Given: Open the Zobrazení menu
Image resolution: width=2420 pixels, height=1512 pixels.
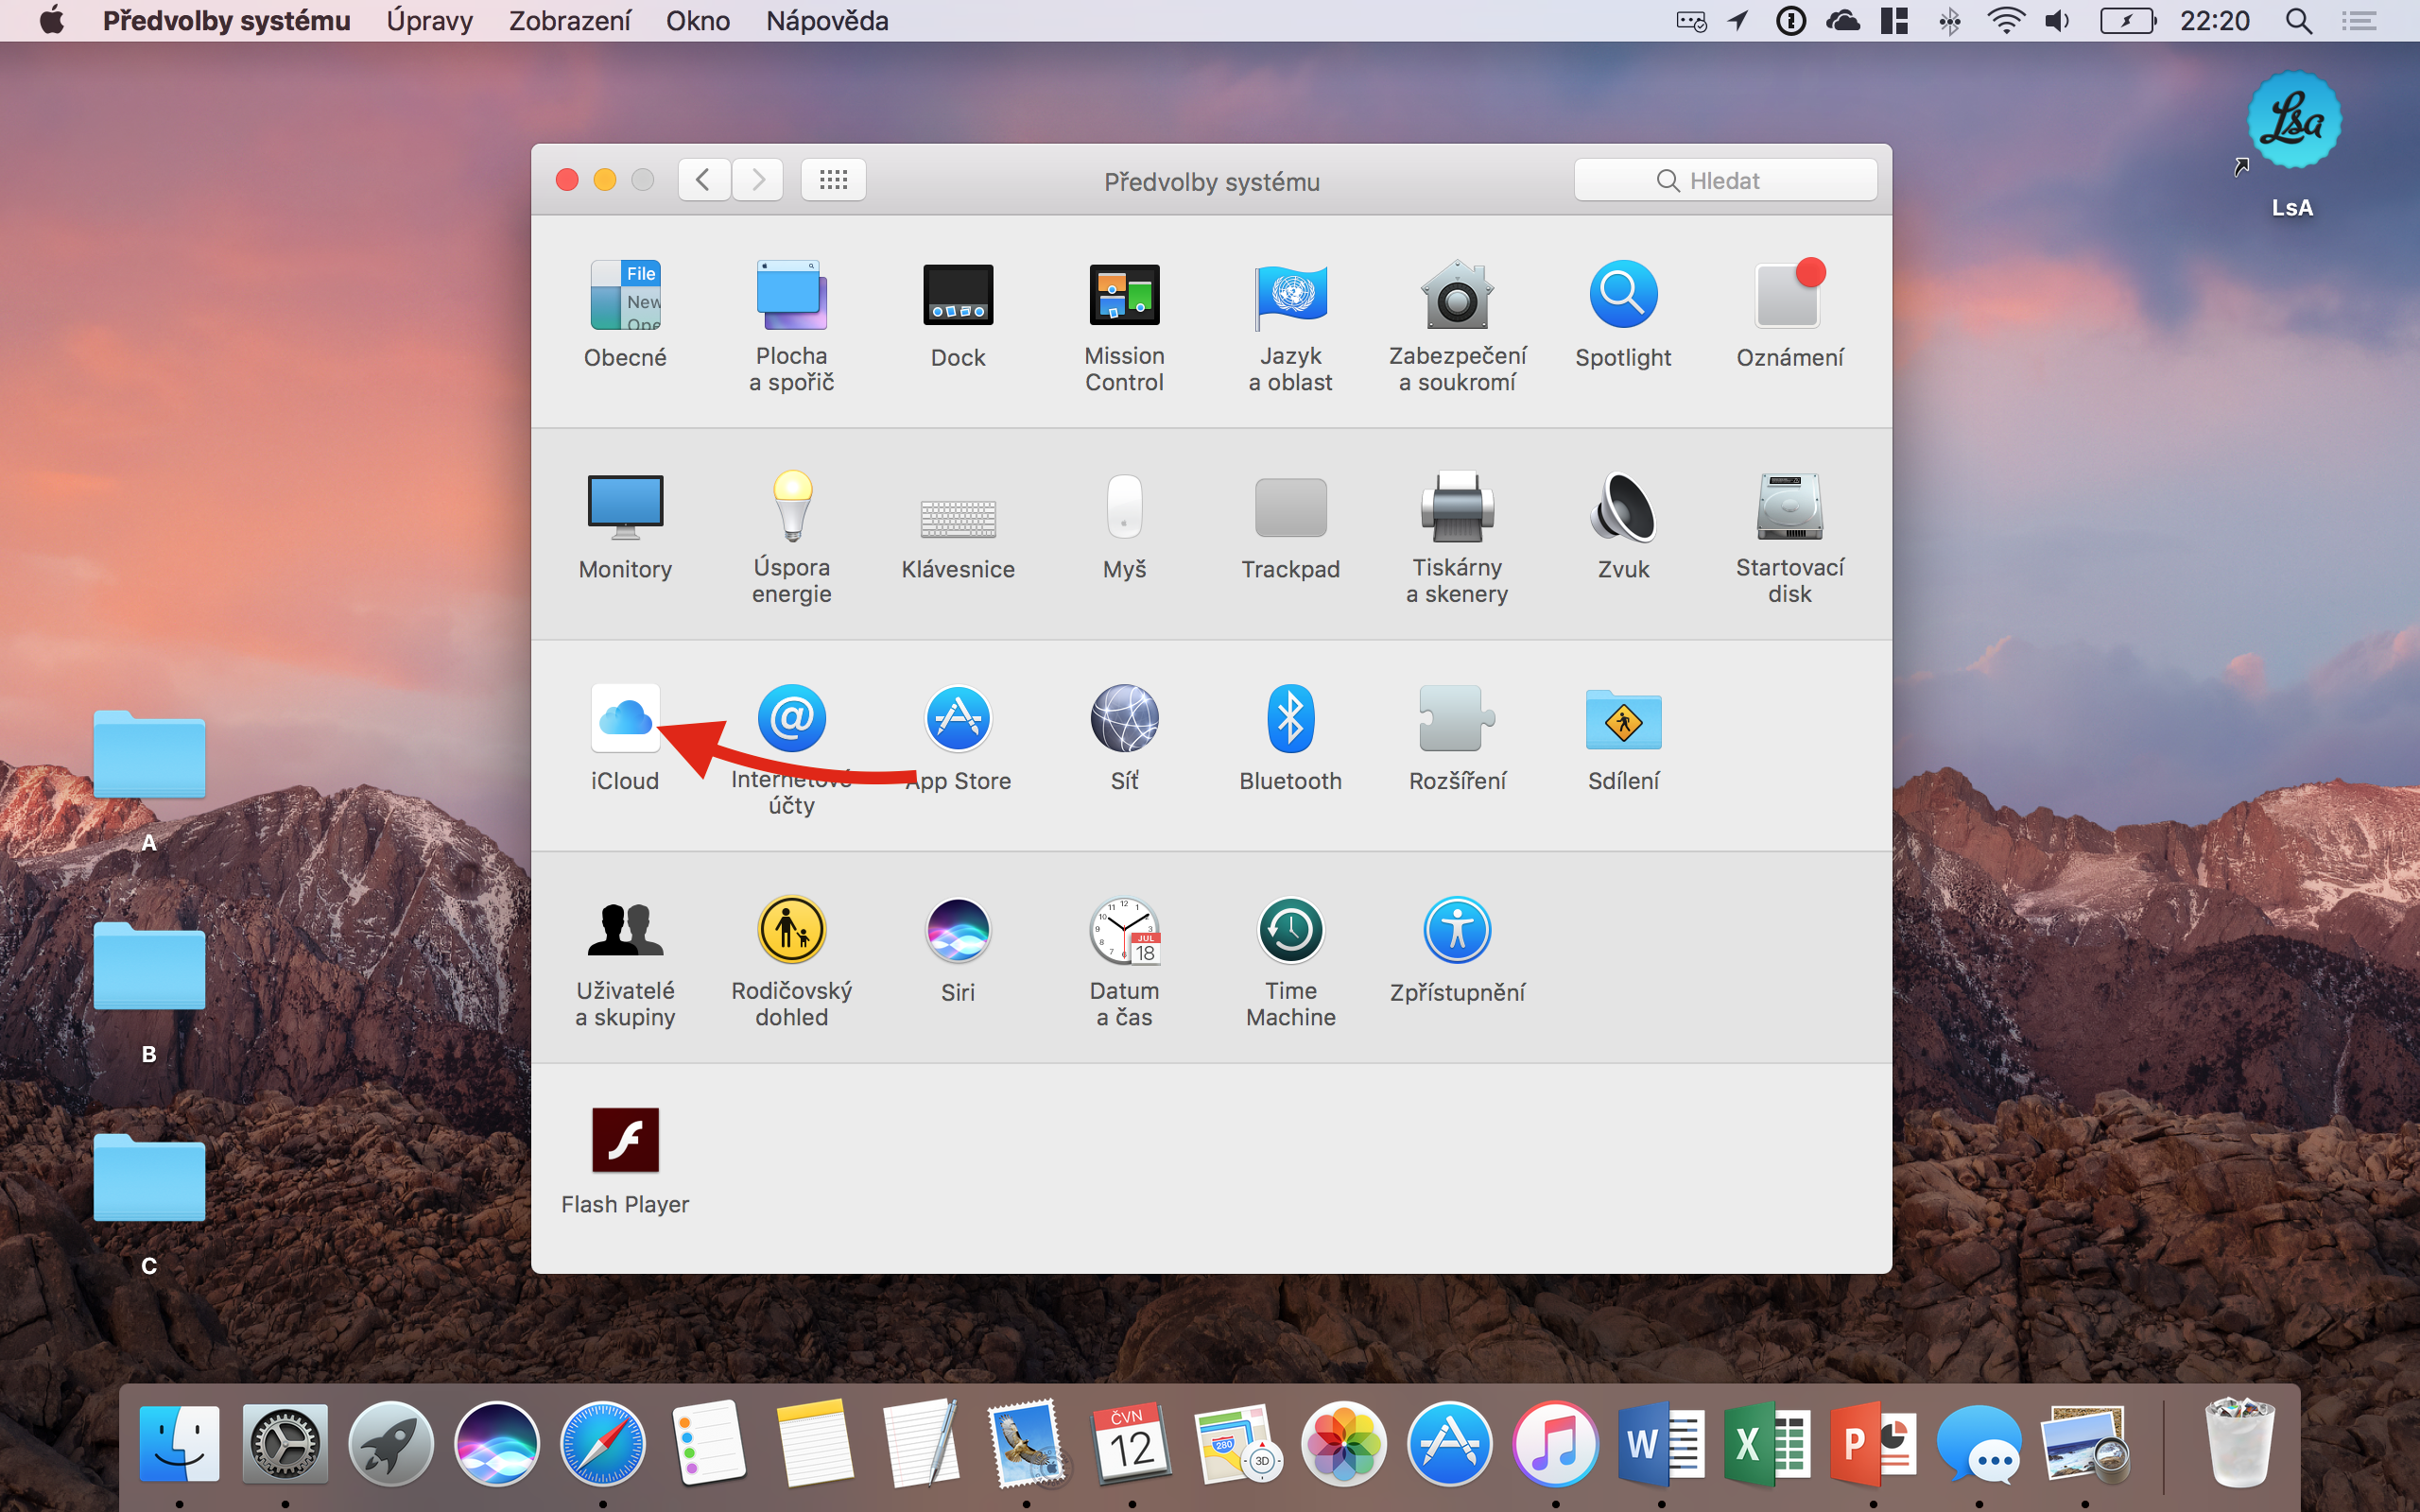Looking at the screenshot, I should [569, 21].
